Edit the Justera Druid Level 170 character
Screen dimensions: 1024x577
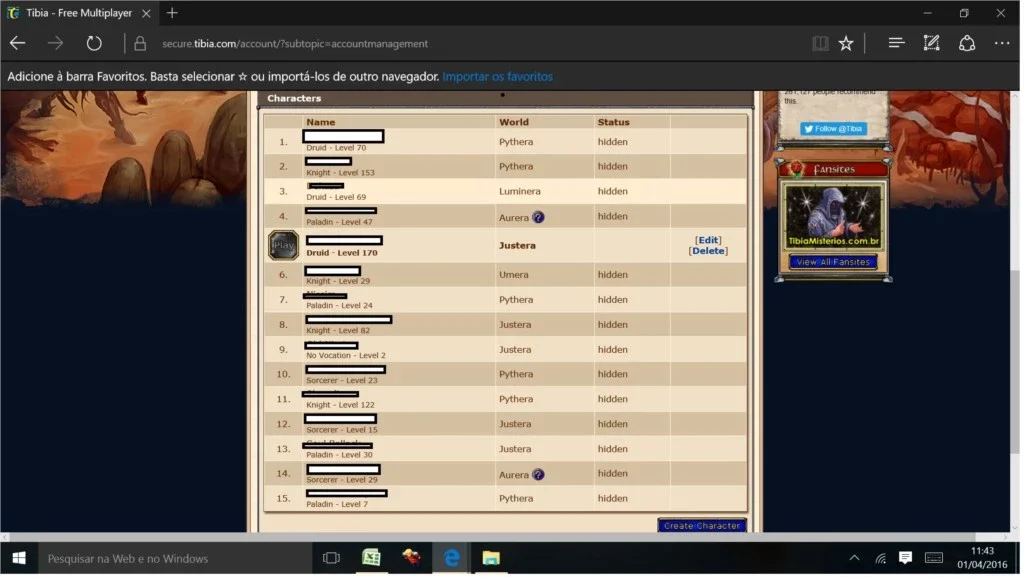(x=709, y=240)
